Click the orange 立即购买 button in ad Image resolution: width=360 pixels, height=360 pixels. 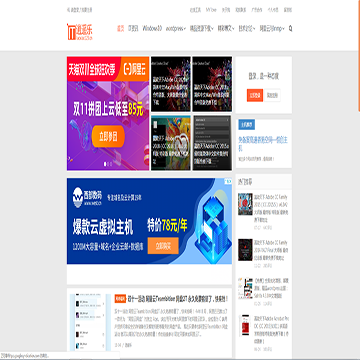(163, 246)
